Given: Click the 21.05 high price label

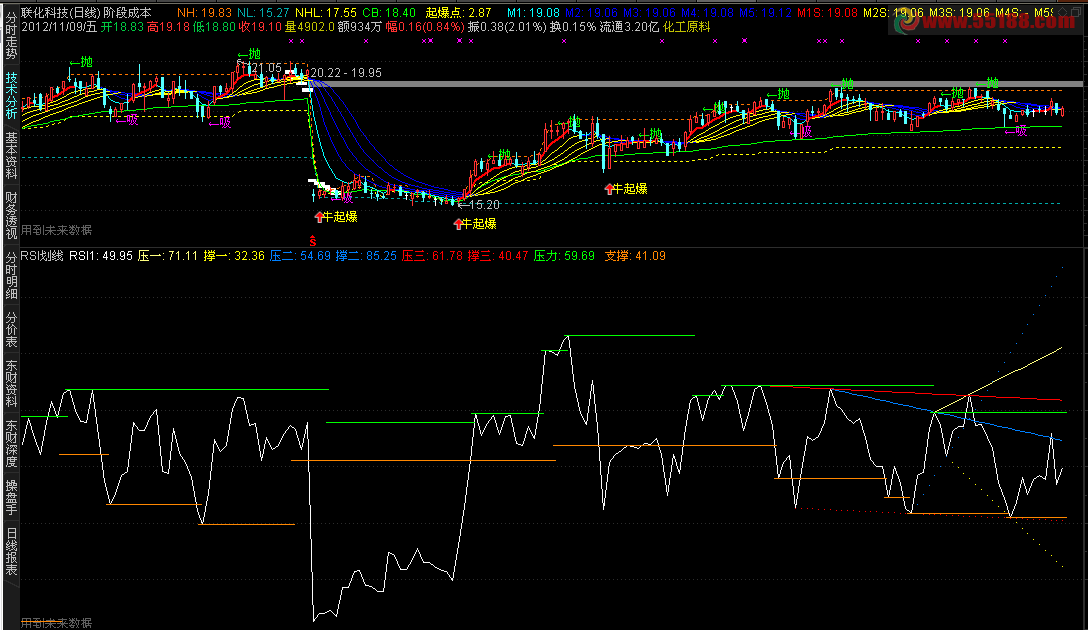Looking at the screenshot, I should pyautogui.click(x=265, y=68).
